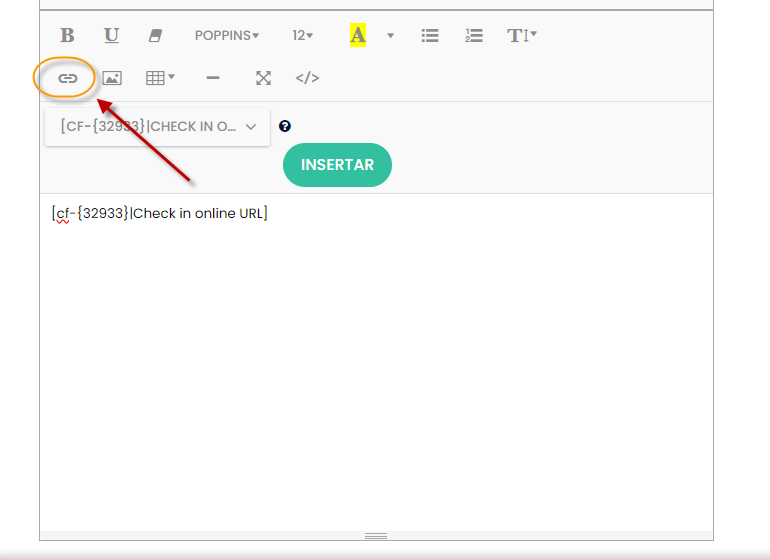
Task: Open the CF-{32933} Check in custom field dropdown
Action: pos(157,127)
